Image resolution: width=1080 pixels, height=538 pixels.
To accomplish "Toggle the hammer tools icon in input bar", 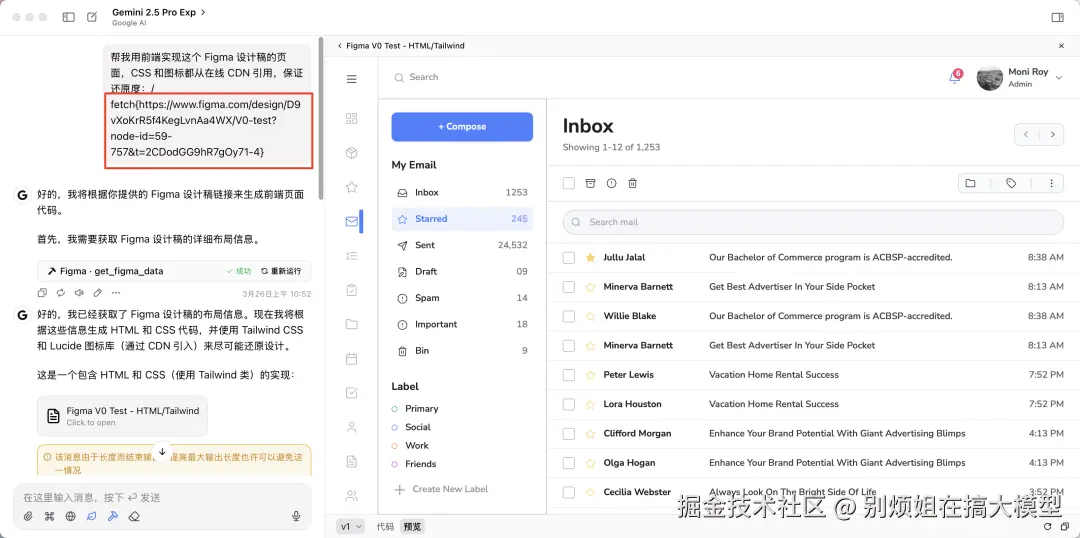I will coord(113,516).
